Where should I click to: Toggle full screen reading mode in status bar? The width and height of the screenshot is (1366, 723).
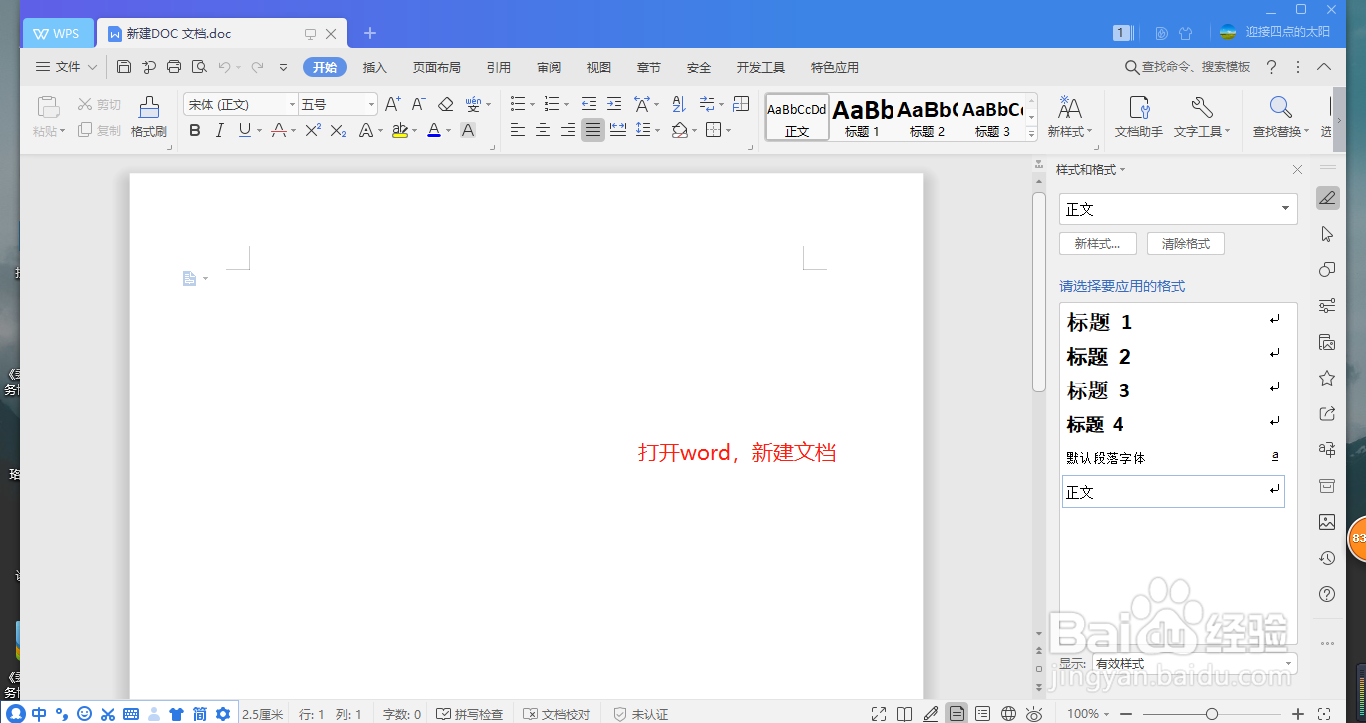click(879, 713)
